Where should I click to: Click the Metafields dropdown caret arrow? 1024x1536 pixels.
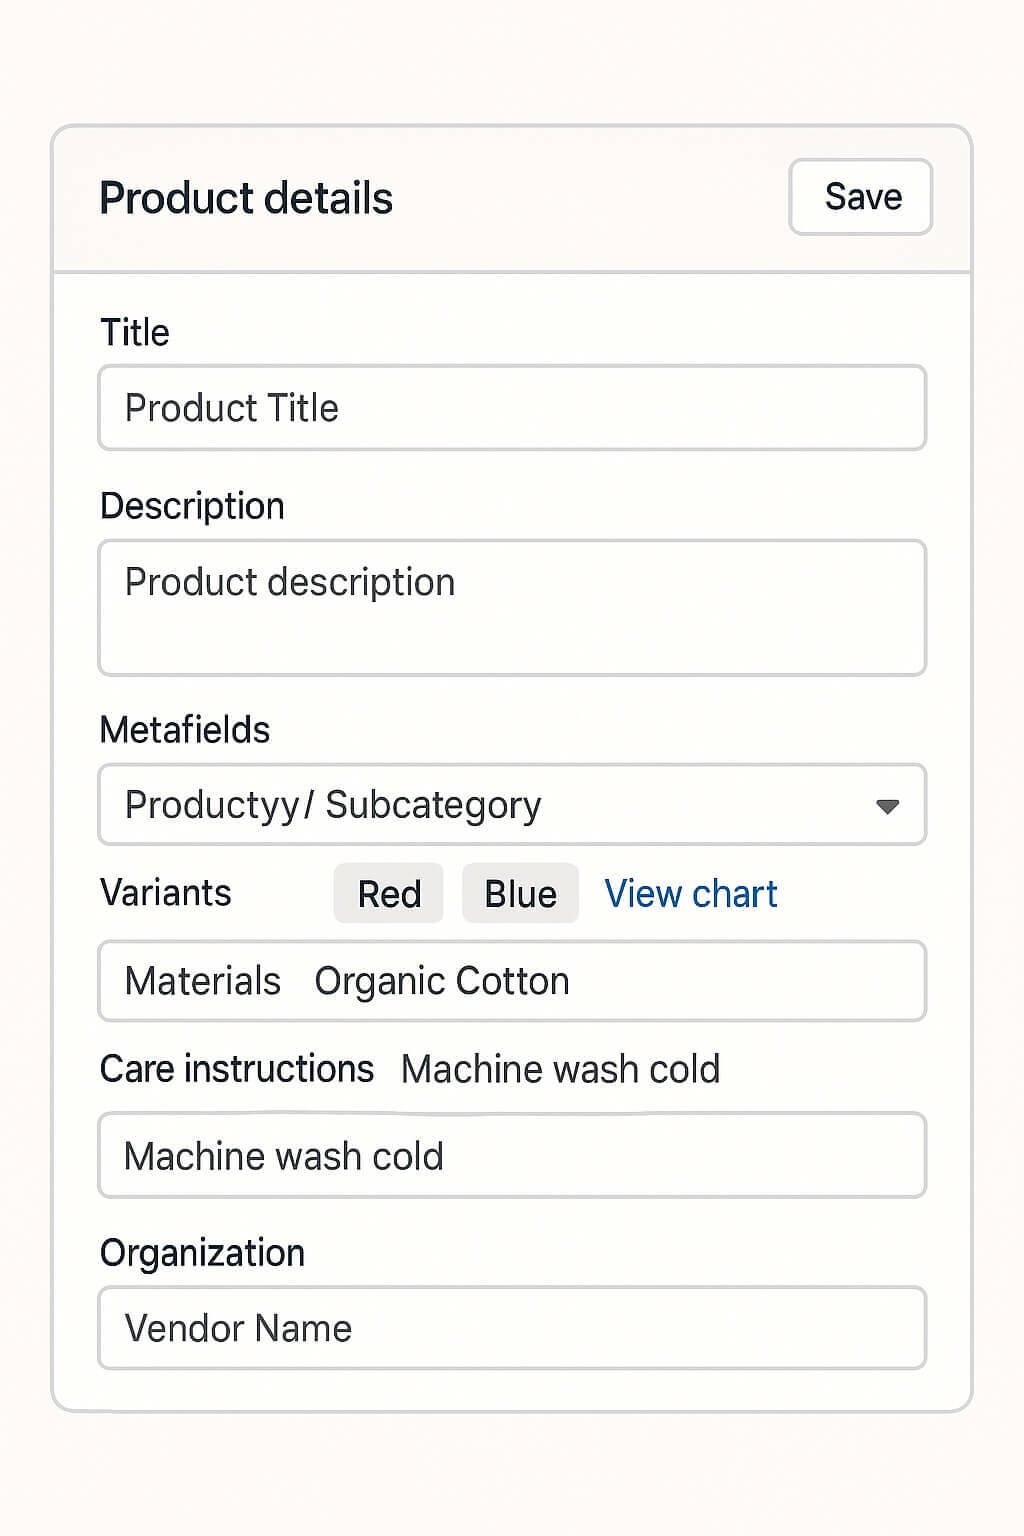coord(887,806)
